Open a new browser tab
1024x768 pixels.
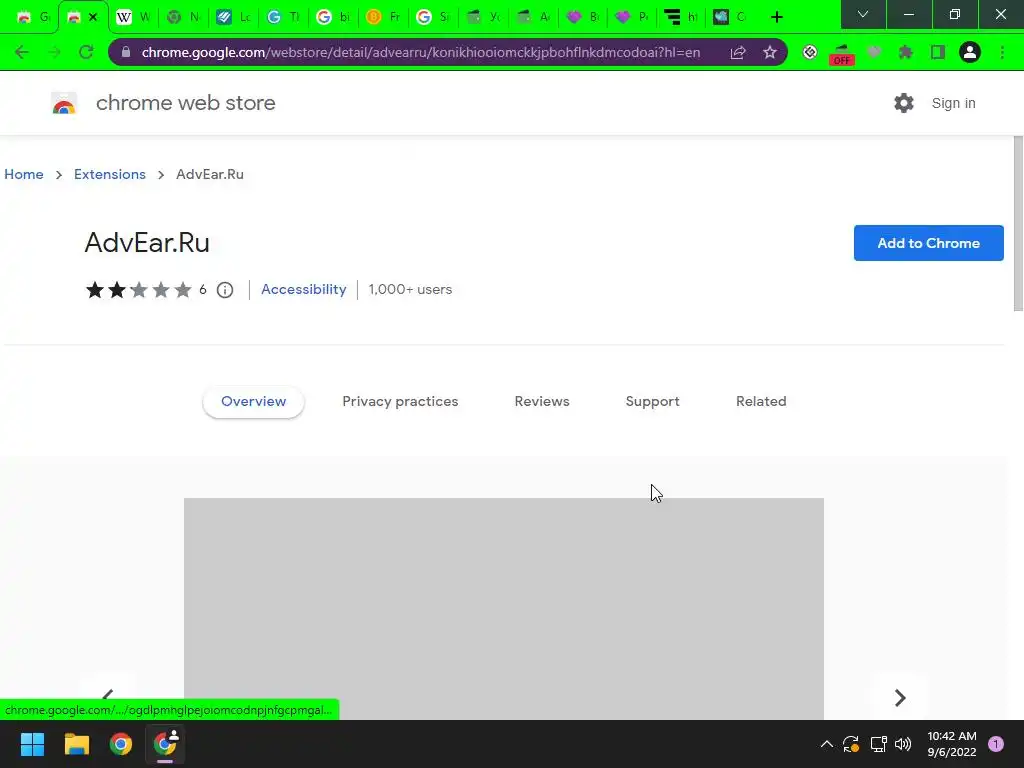776,17
